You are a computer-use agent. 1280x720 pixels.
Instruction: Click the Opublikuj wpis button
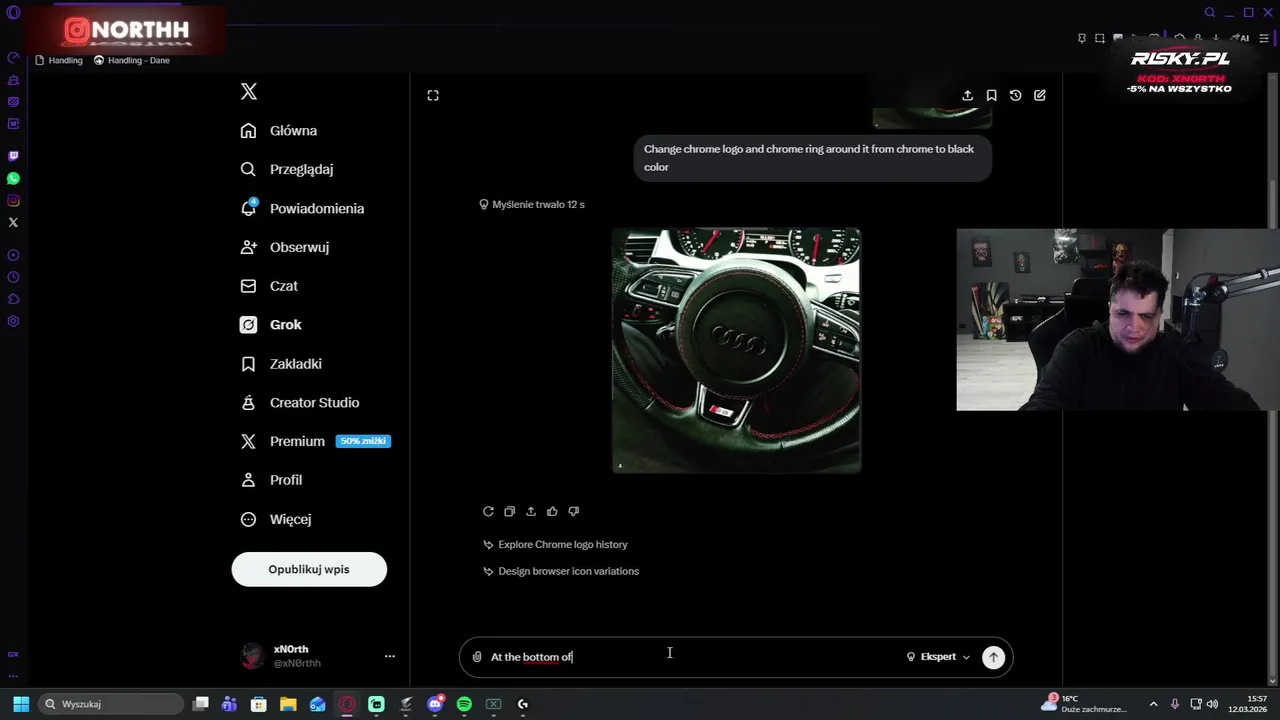tap(309, 569)
